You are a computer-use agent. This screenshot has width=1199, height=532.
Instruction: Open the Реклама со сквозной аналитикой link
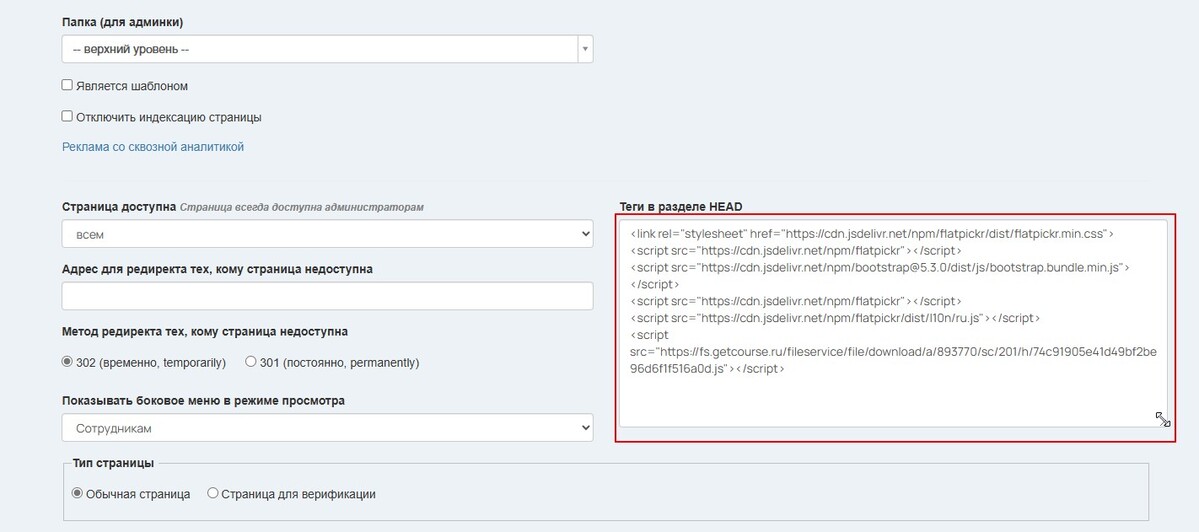153,147
